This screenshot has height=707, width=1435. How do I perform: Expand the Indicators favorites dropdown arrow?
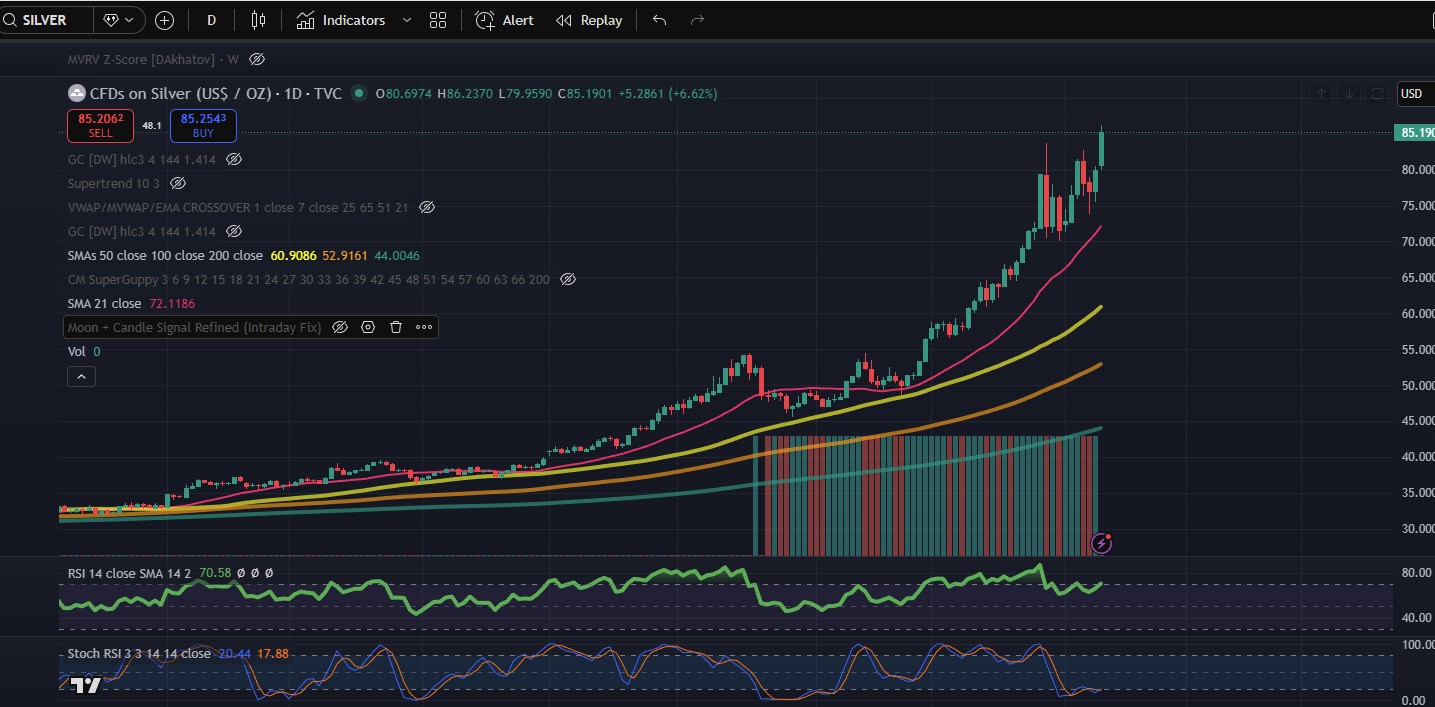(406, 20)
